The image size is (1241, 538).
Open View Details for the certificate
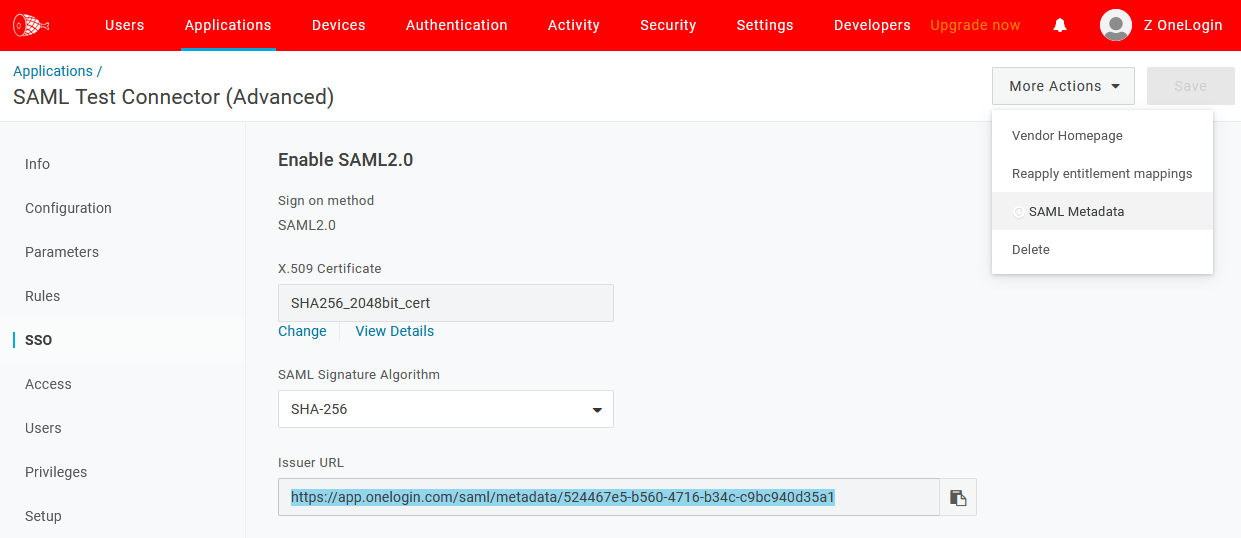pos(394,331)
